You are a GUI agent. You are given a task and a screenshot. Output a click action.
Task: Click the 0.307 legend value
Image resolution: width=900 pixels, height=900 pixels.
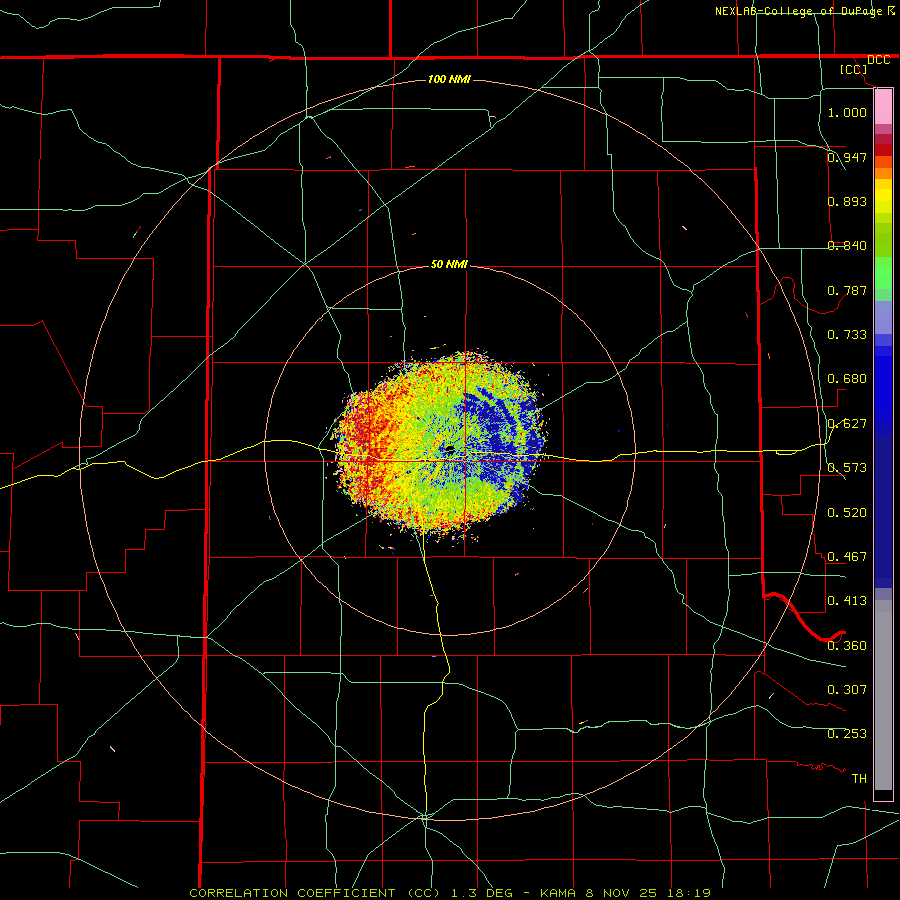coord(847,690)
